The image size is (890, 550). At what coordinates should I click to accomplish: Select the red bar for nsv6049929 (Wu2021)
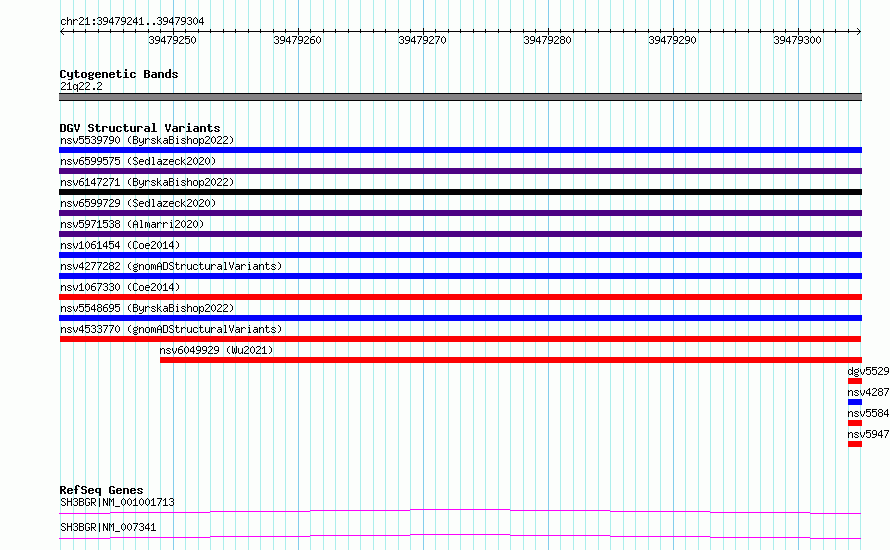pyautogui.click(x=511, y=360)
